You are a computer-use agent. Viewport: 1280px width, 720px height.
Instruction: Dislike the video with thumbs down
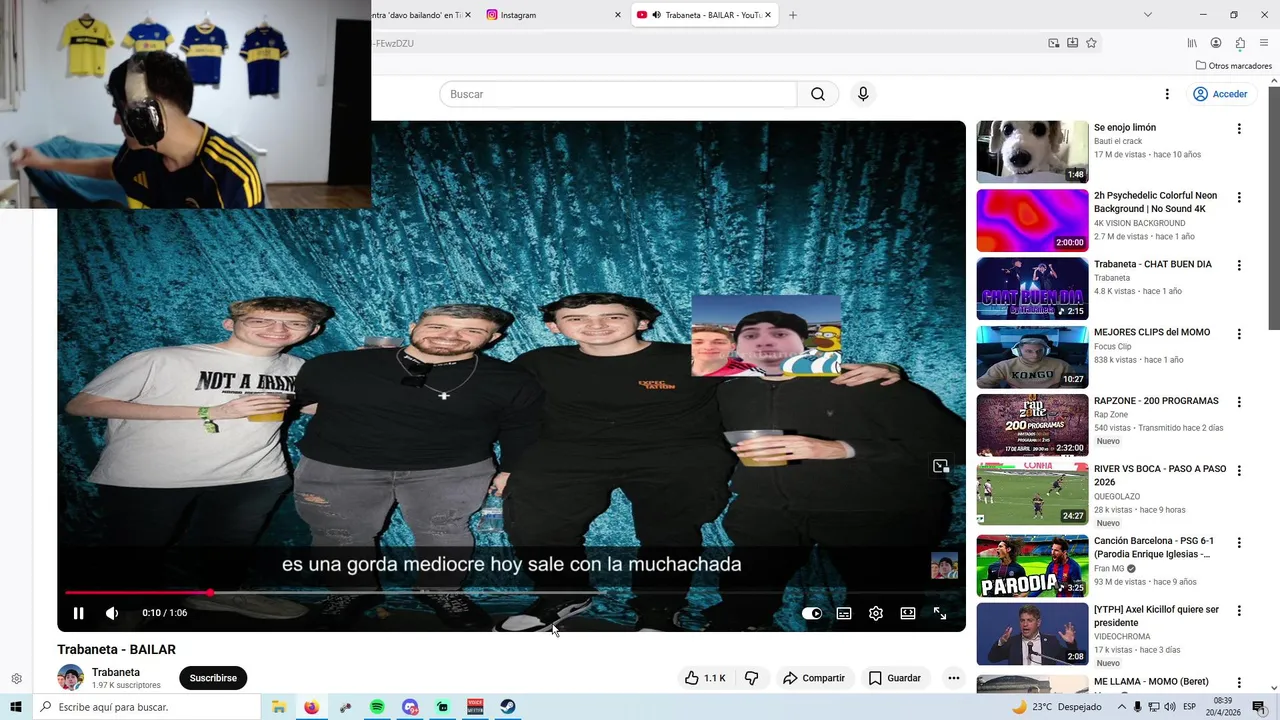point(751,678)
